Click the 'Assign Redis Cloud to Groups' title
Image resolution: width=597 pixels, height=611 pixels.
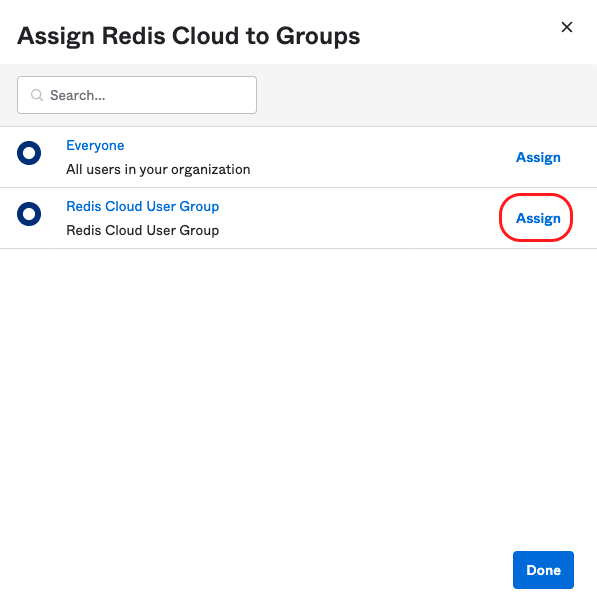(x=189, y=36)
